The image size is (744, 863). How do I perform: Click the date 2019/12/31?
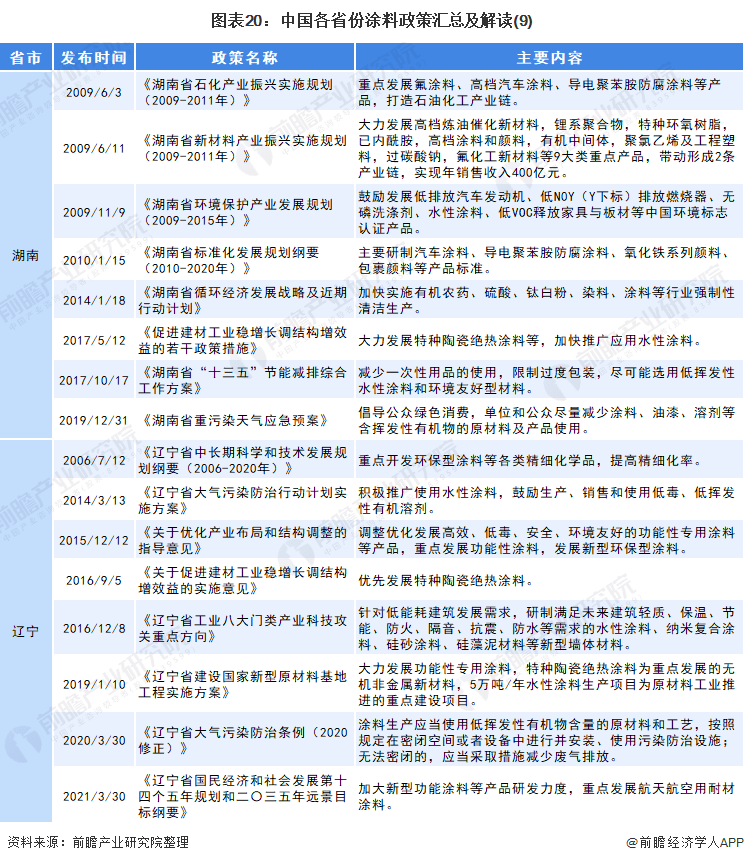[x=94, y=420]
